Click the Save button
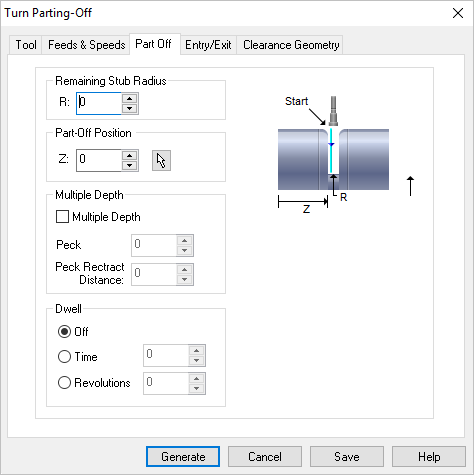Viewport: 474px width, 475px height. (347, 457)
